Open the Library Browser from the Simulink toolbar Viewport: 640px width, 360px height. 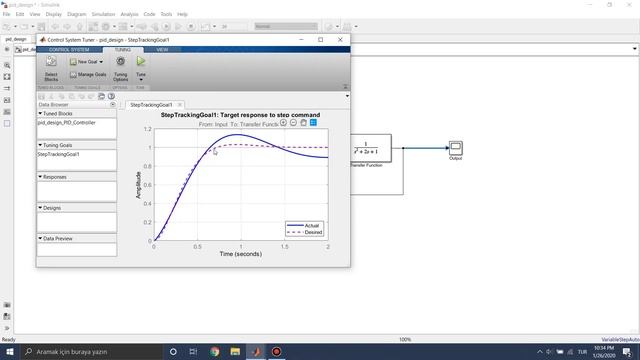93,27
